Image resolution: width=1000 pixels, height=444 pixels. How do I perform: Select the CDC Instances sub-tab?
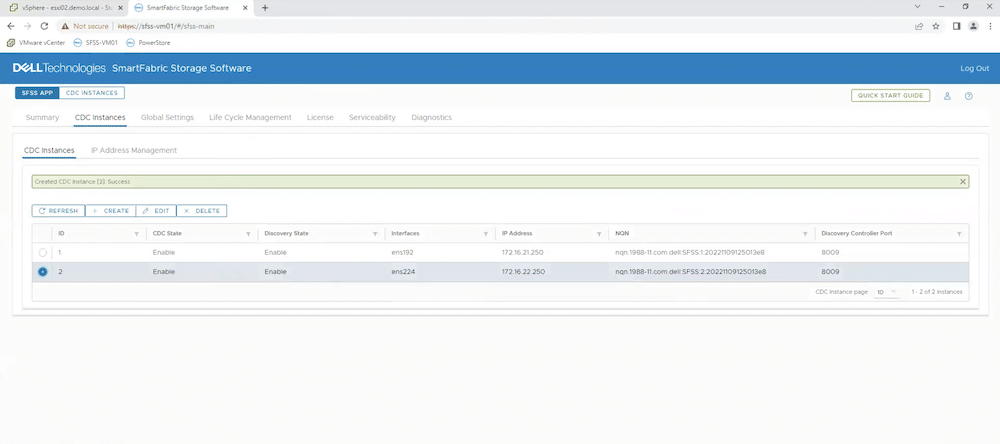tap(49, 151)
